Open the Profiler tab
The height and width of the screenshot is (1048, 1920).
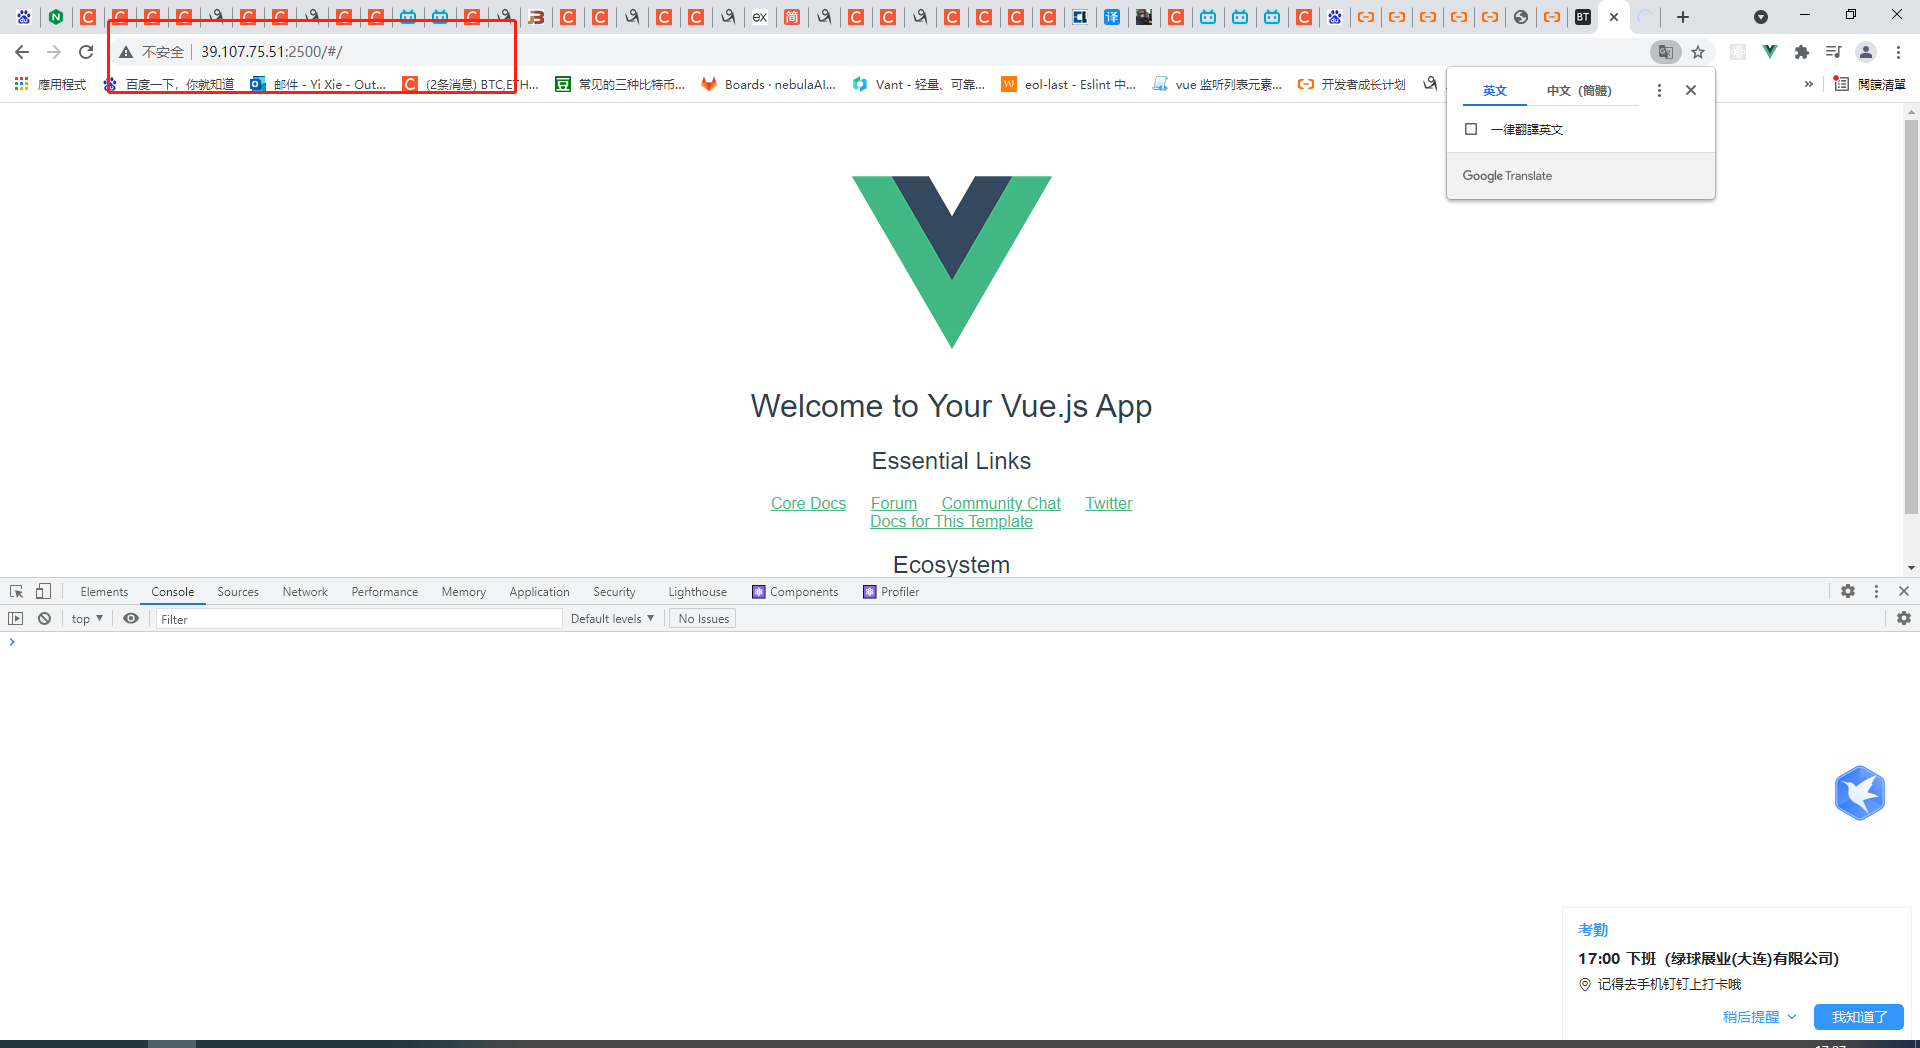click(x=891, y=592)
